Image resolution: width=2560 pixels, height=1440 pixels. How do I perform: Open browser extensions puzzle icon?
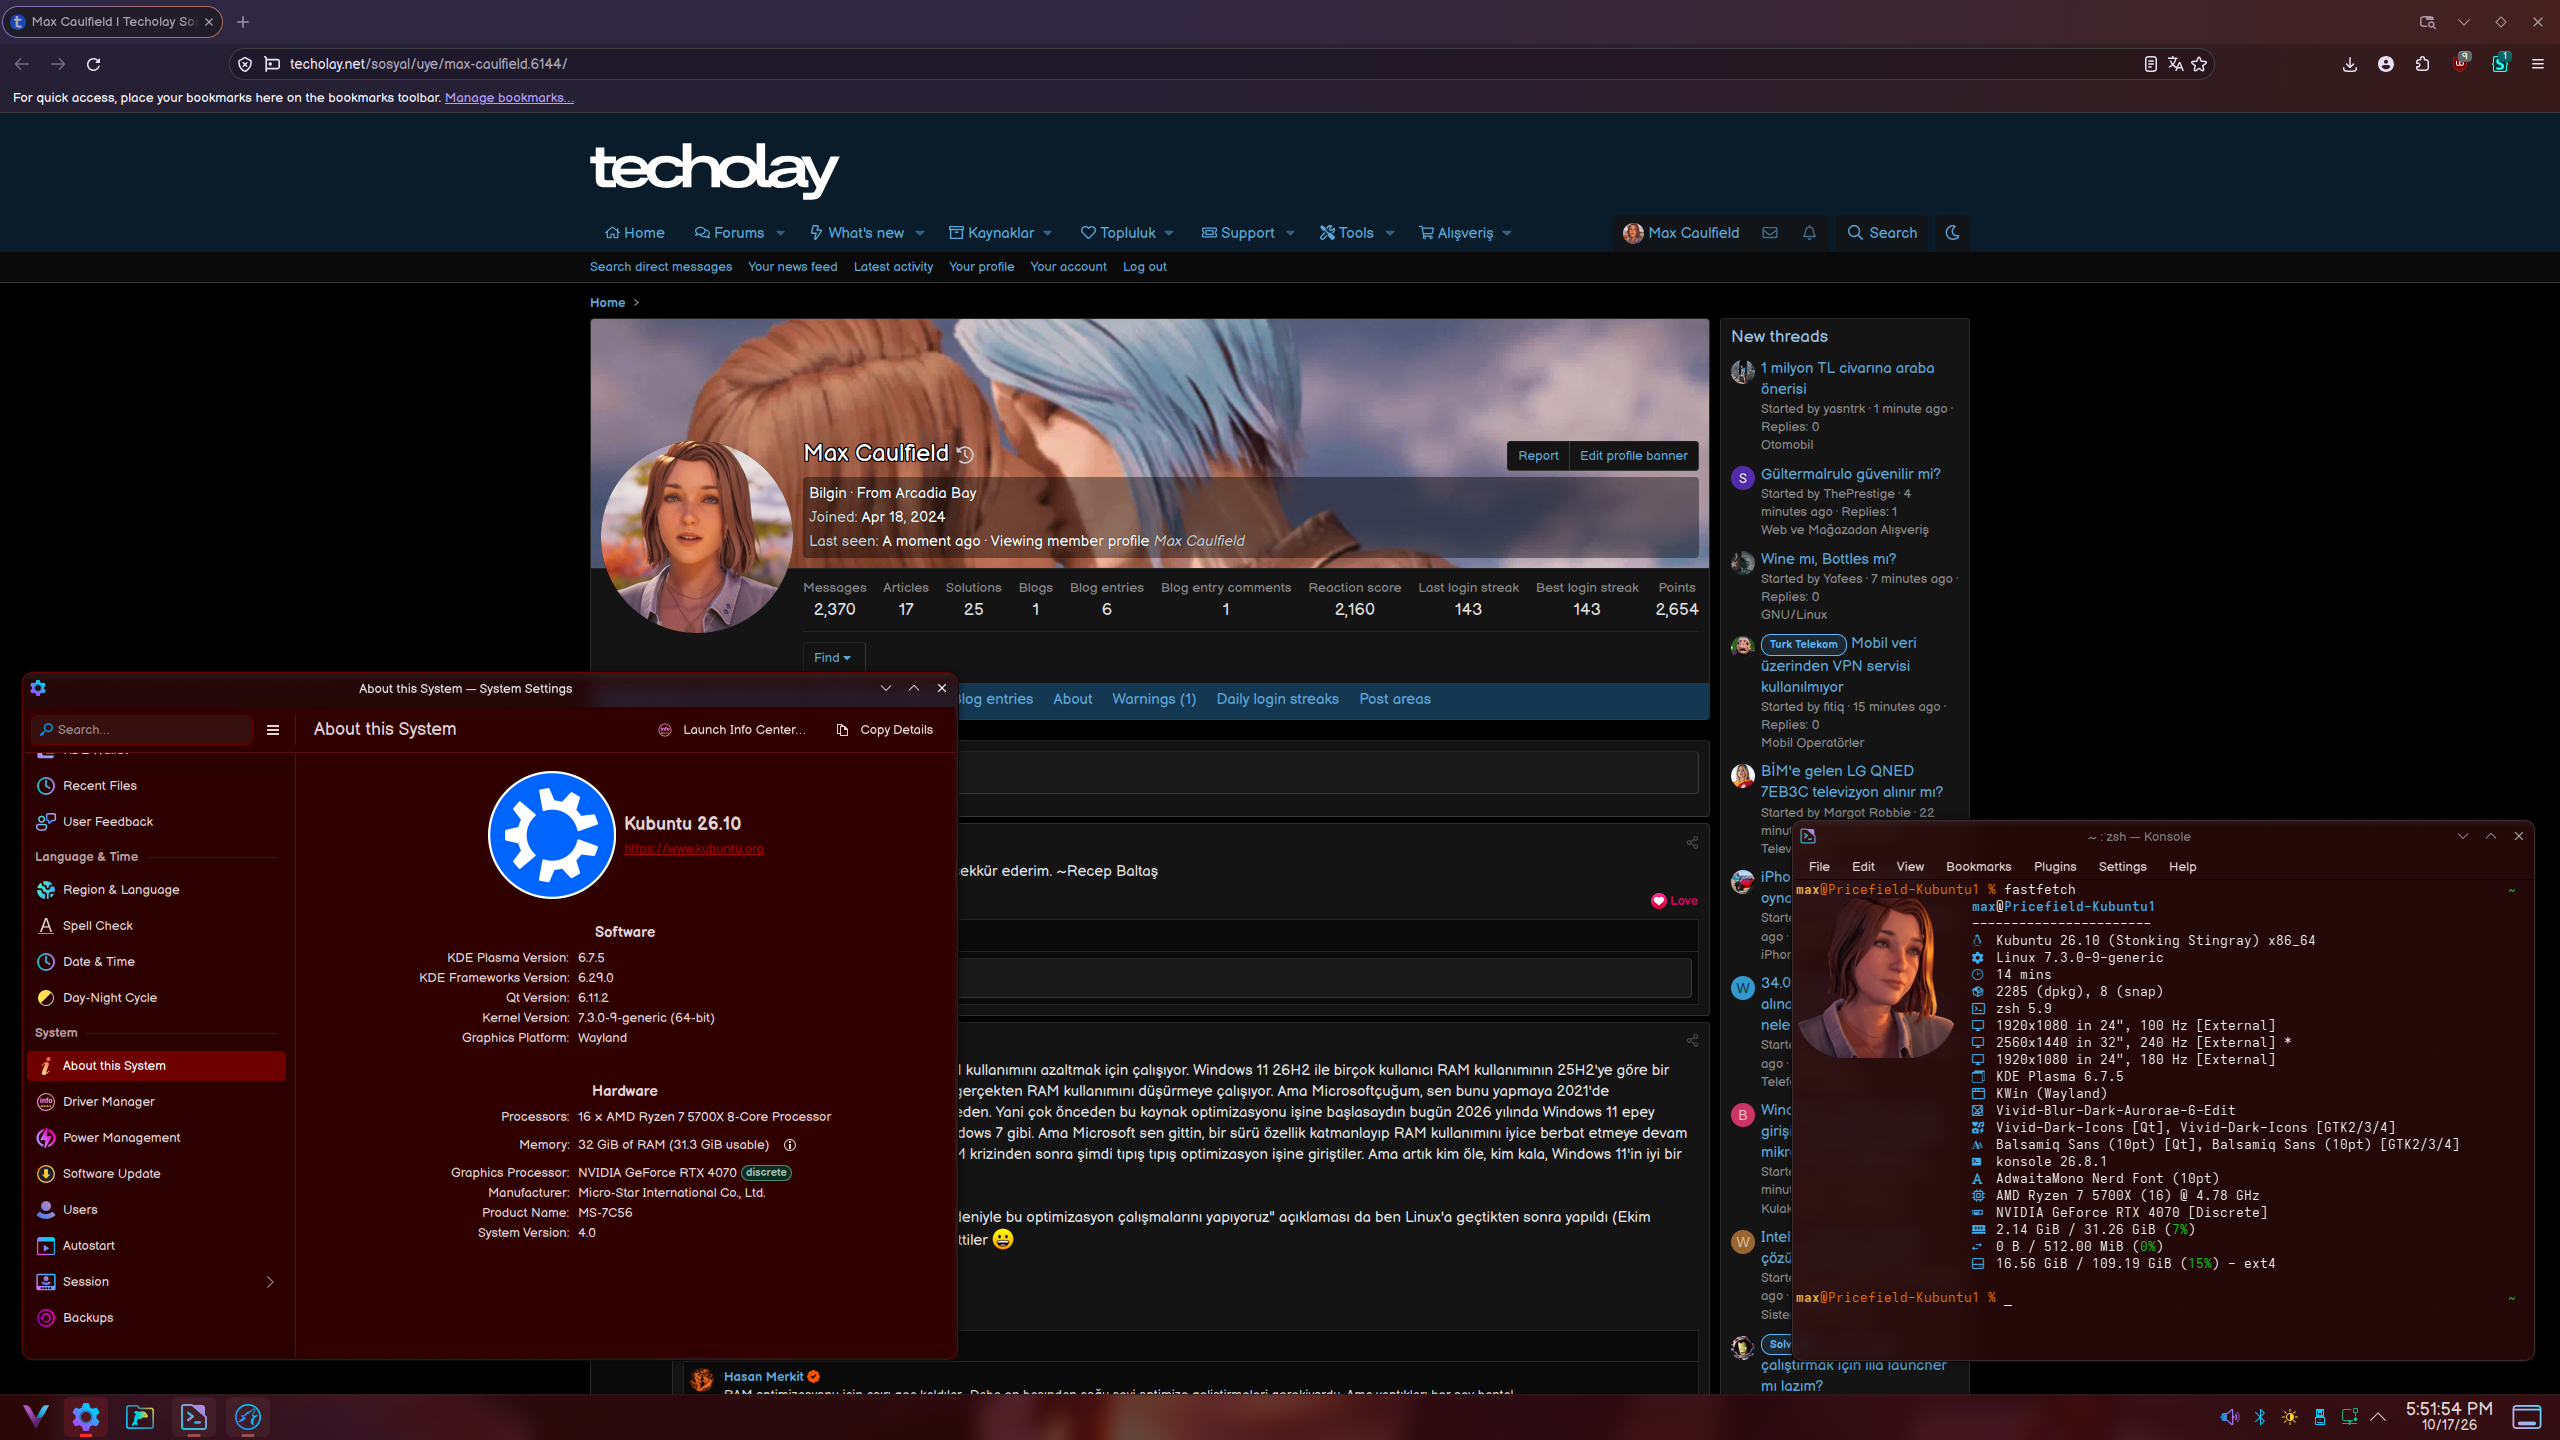click(2422, 64)
